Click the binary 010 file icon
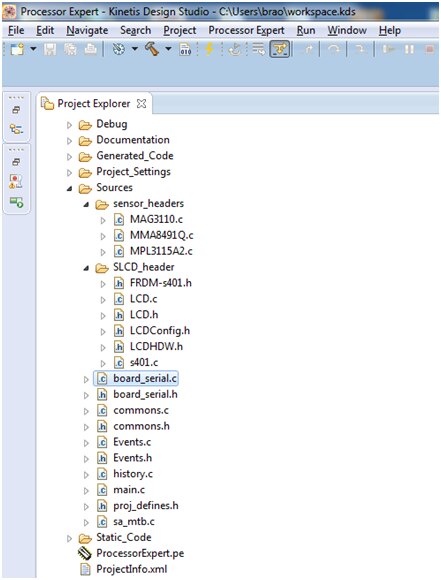441x580 pixels. click(185, 49)
